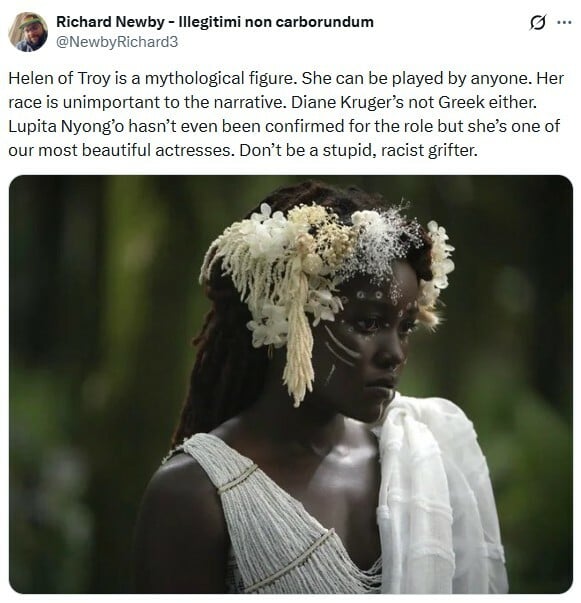
Task: Open the three-dot more options menu
Action: (564, 22)
